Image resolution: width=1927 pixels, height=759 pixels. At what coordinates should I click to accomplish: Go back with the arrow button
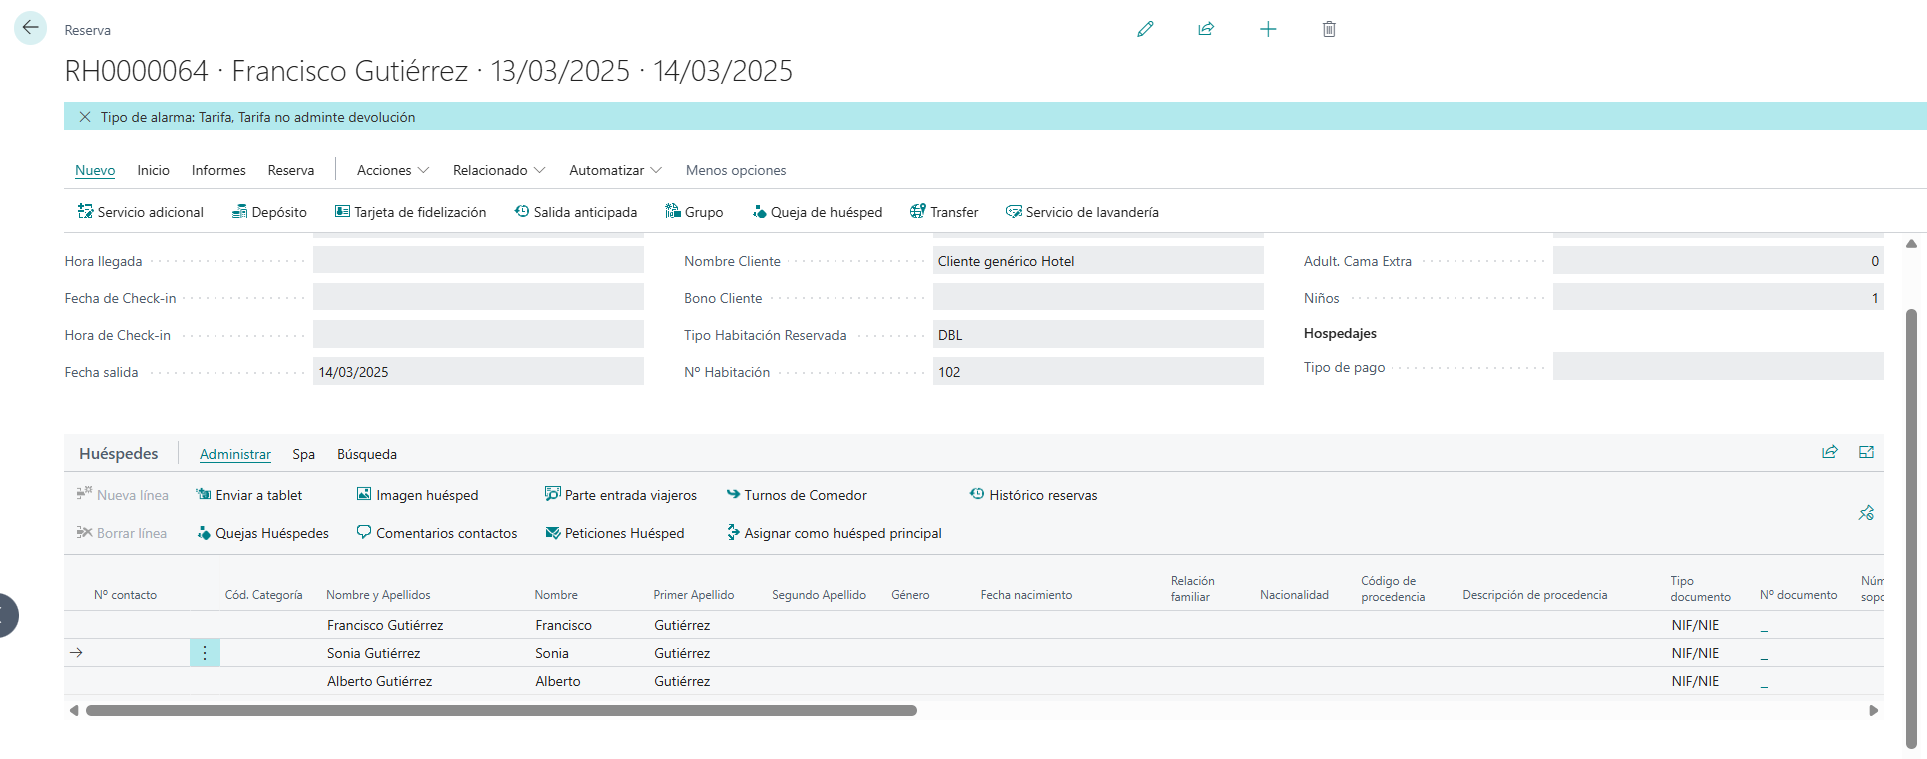pyautogui.click(x=30, y=28)
